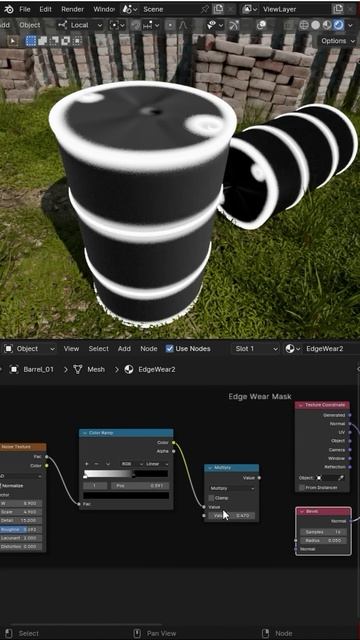The width and height of the screenshot is (360, 640).
Task: Open the node editor Add menu
Action: tap(124, 349)
